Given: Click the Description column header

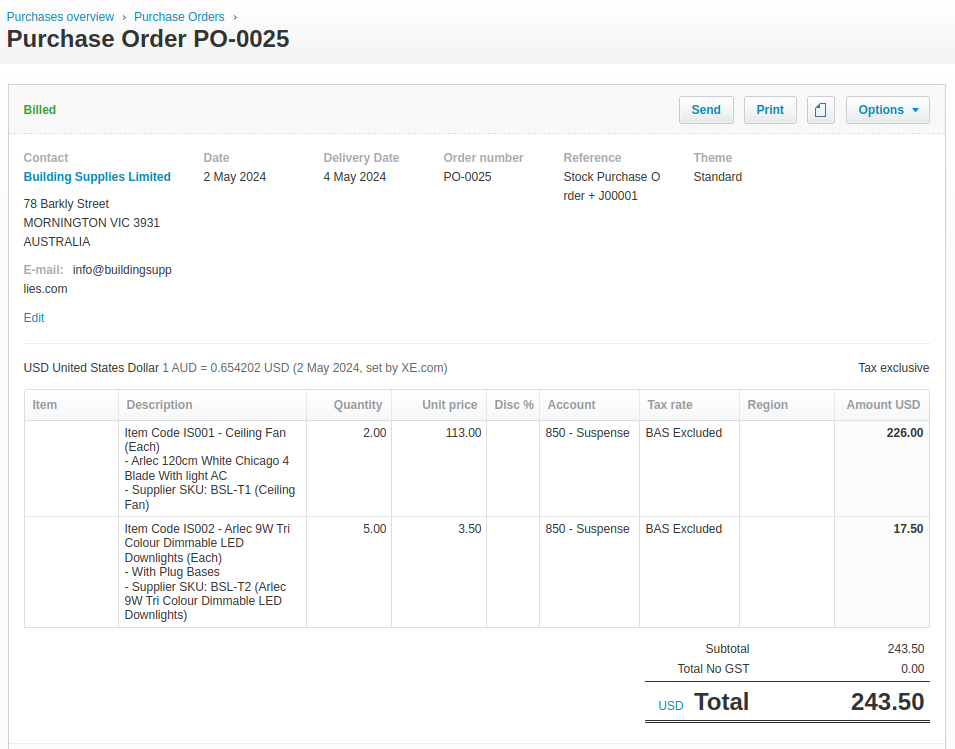Looking at the screenshot, I should [x=159, y=405].
